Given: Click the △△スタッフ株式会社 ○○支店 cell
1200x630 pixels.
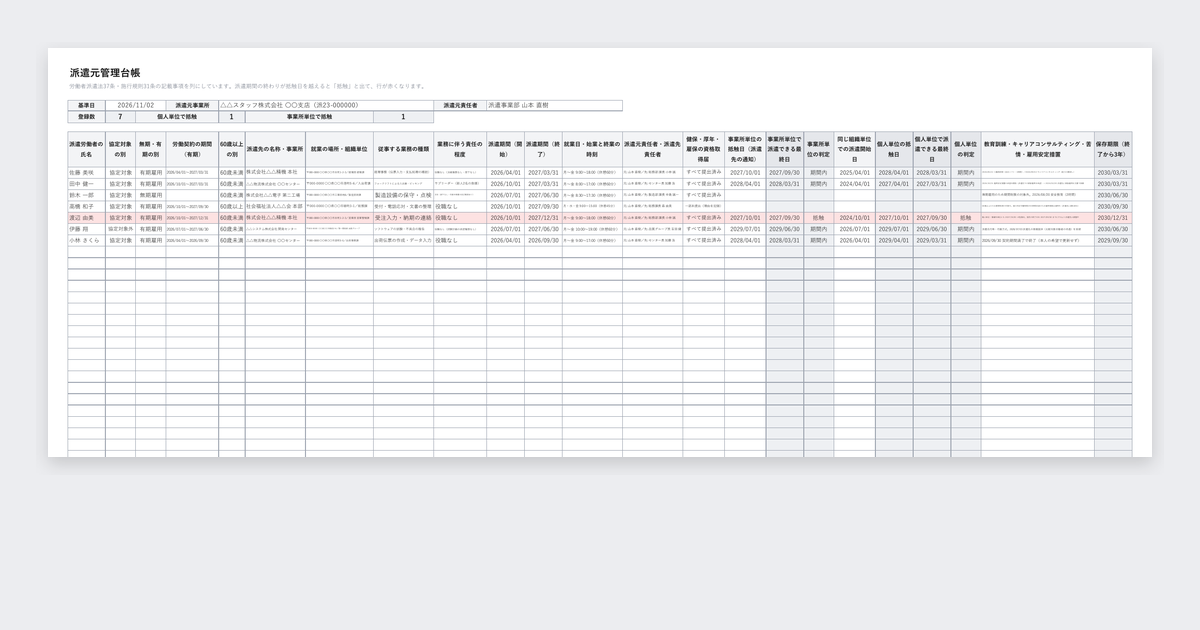Looking at the screenshot, I should pyautogui.click(x=326, y=105).
